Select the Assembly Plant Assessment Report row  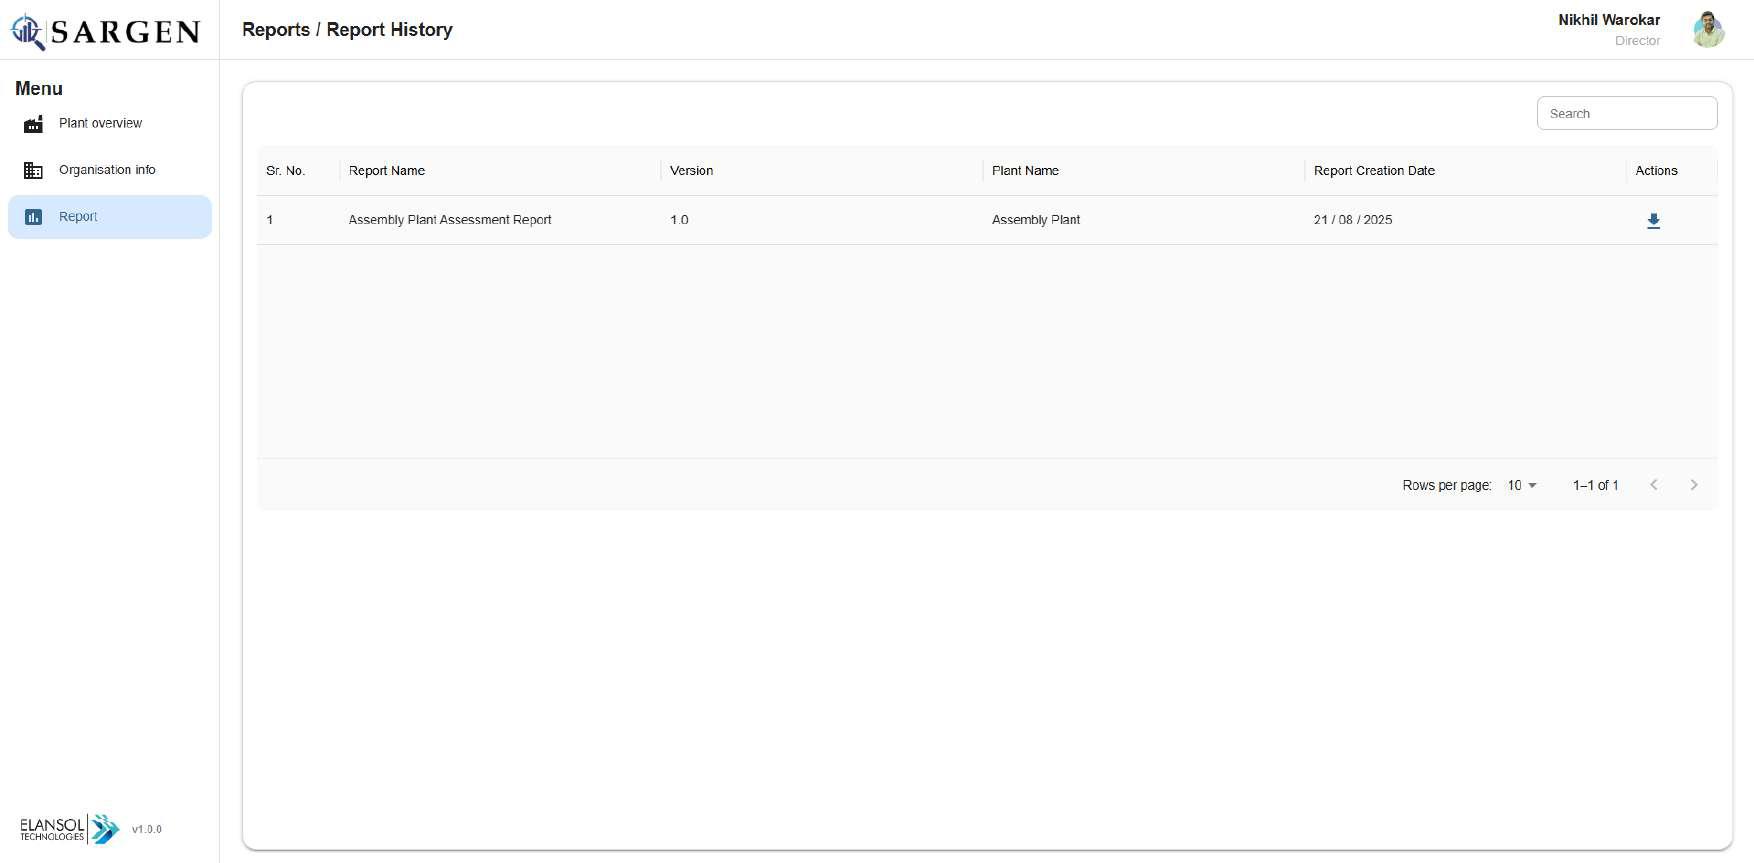pyautogui.click(x=450, y=220)
